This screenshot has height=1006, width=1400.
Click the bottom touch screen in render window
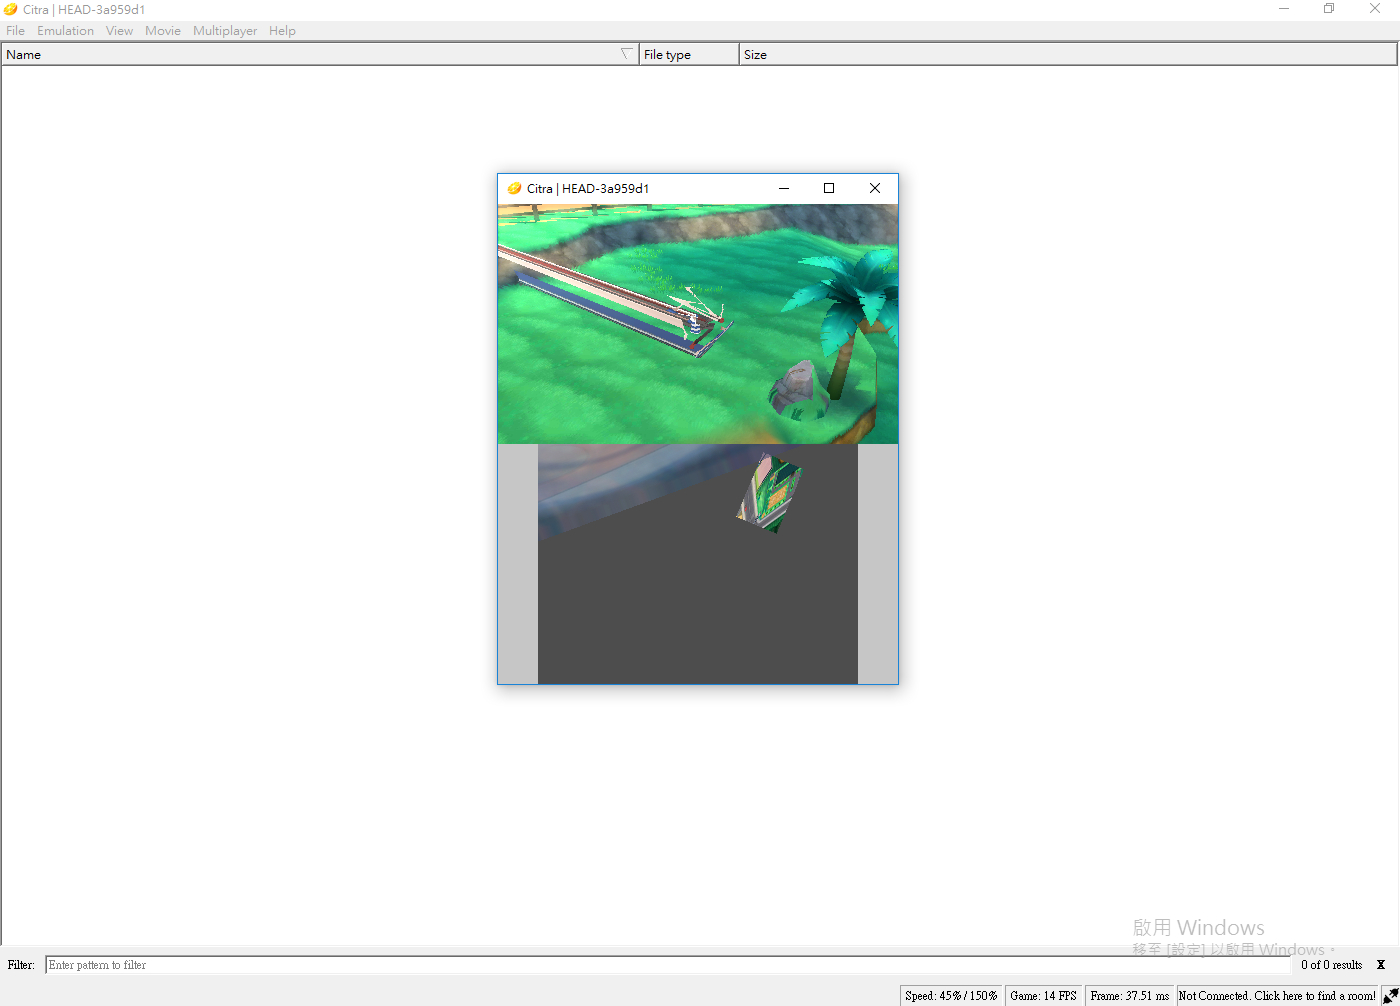coord(698,564)
